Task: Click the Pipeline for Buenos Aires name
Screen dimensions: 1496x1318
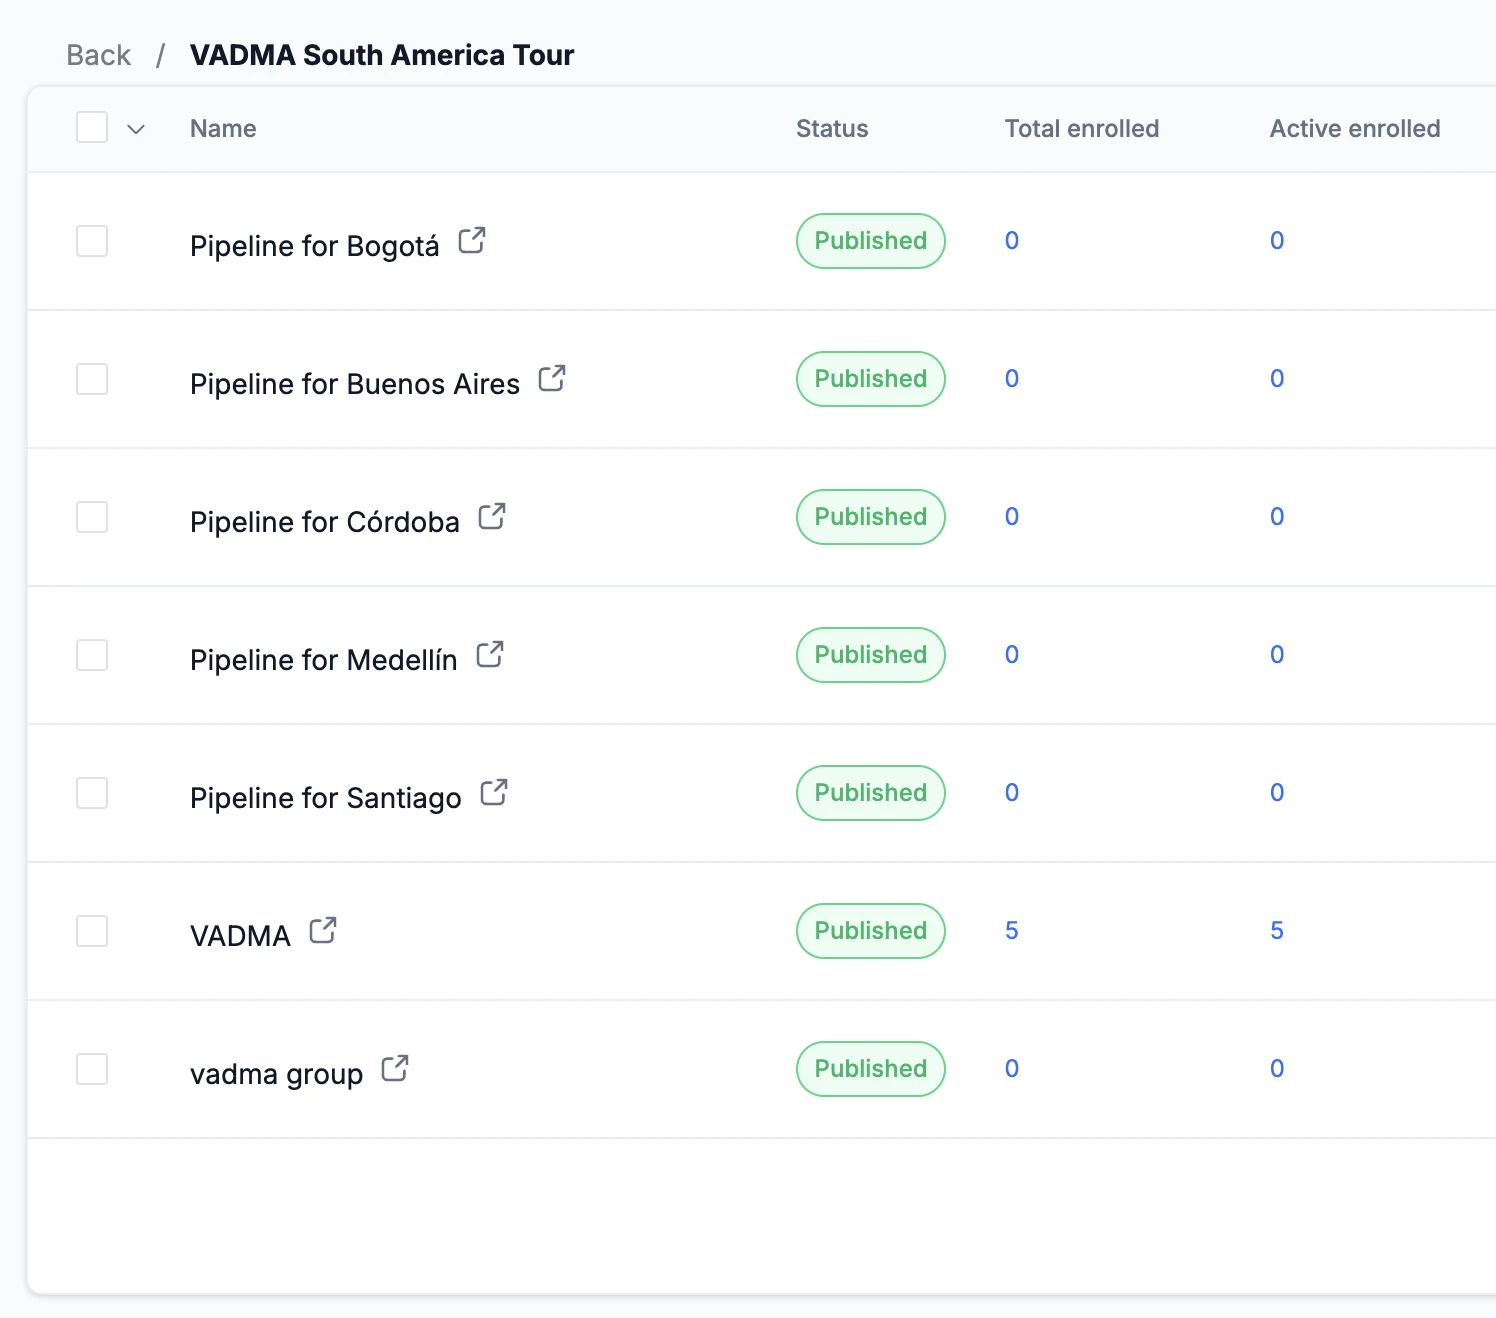Action: tap(355, 384)
